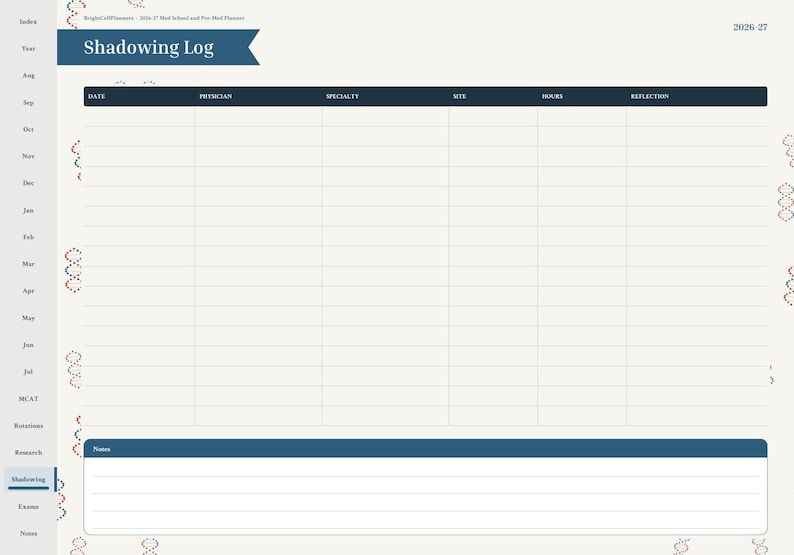
Task: Click first row cell under DATE
Action: [139, 116]
